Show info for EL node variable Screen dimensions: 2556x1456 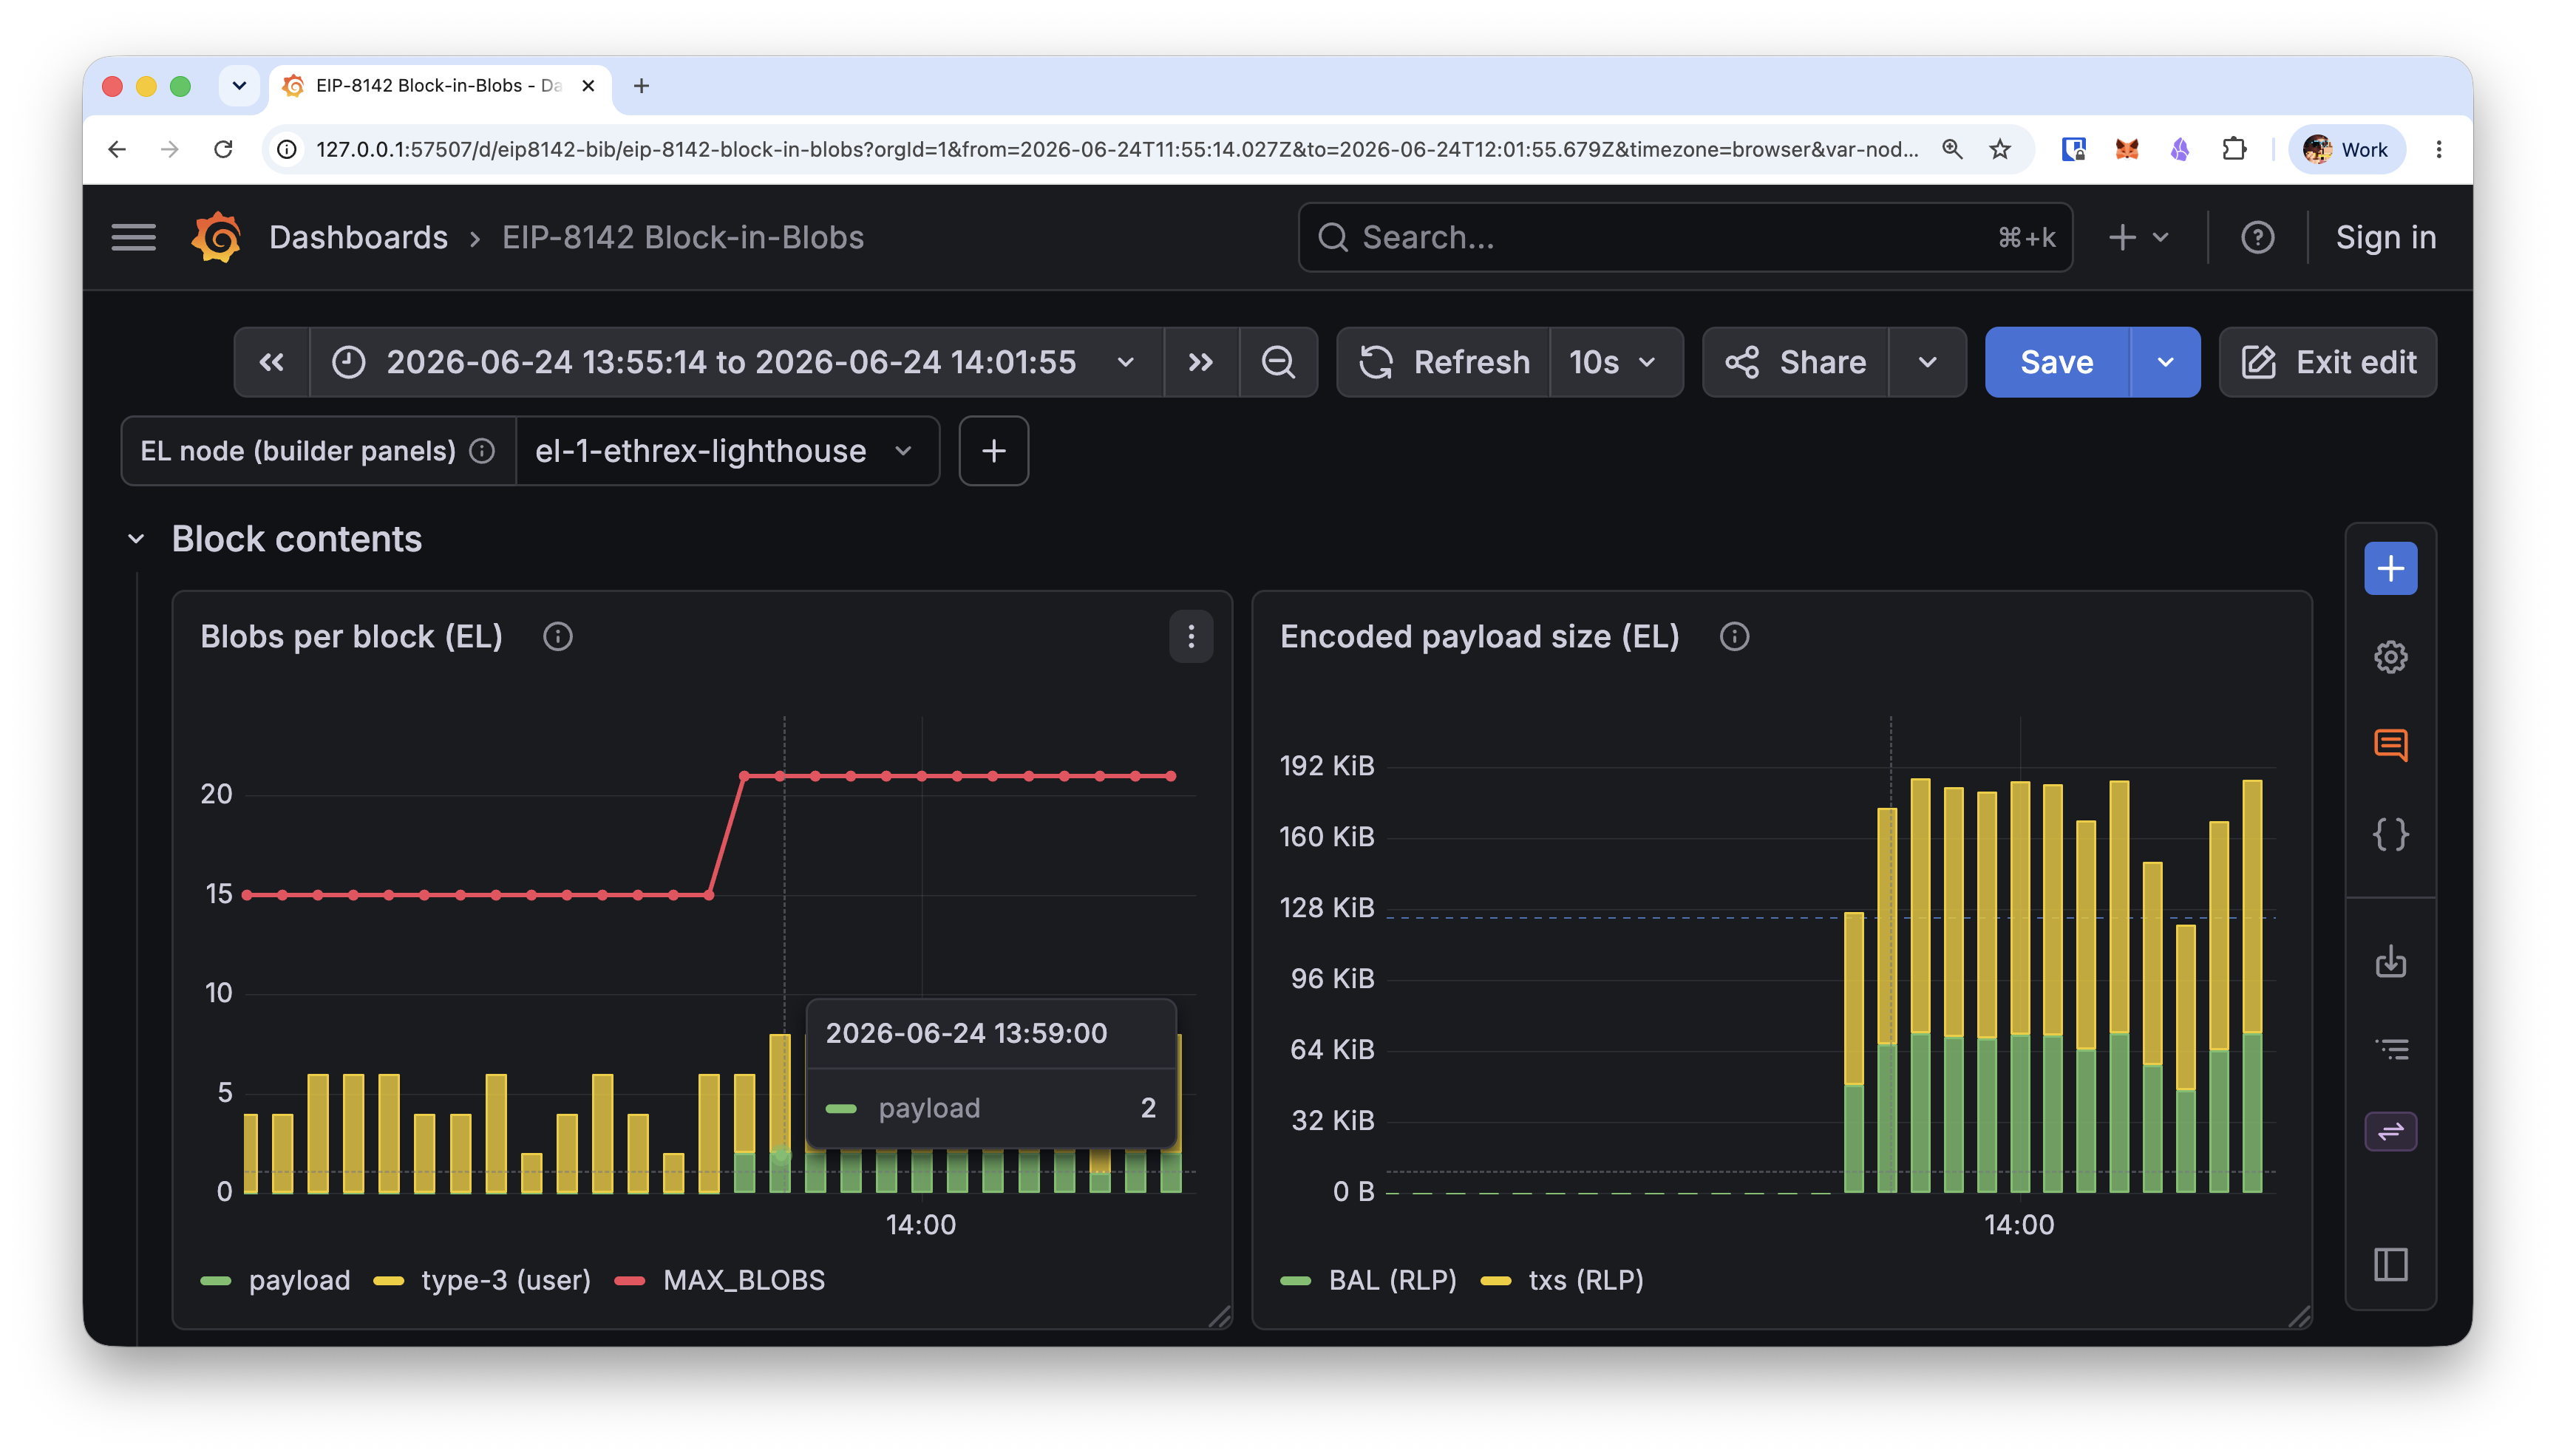482,451
